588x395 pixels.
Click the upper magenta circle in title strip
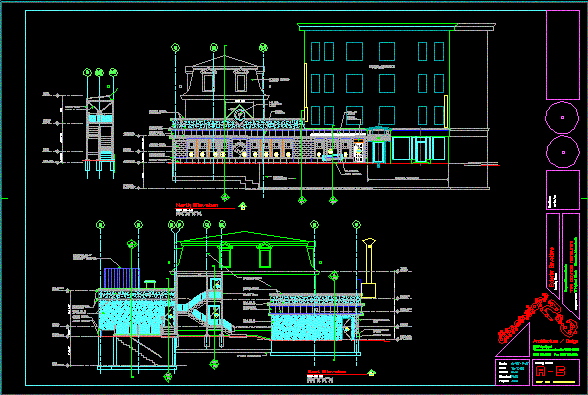pos(562,117)
